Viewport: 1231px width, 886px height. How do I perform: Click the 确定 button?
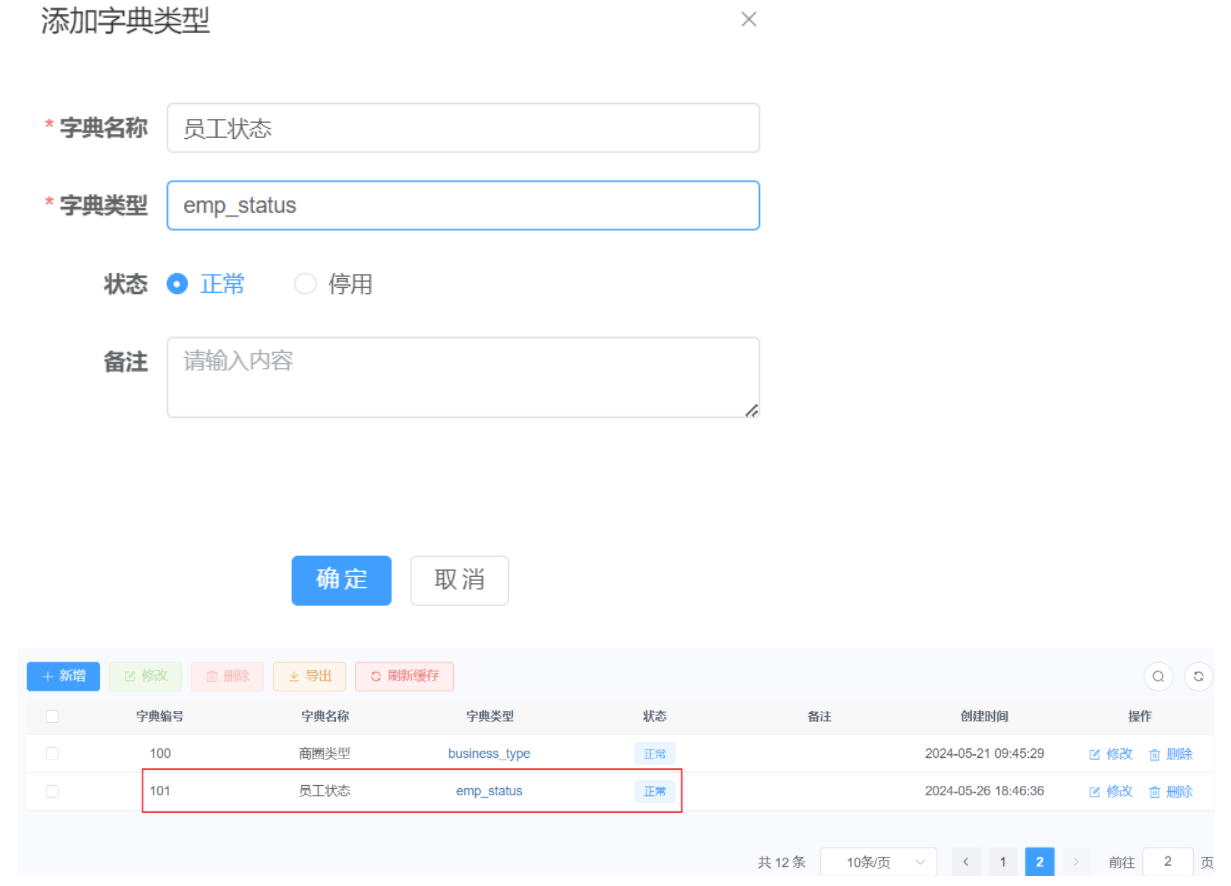click(x=341, y=580)
